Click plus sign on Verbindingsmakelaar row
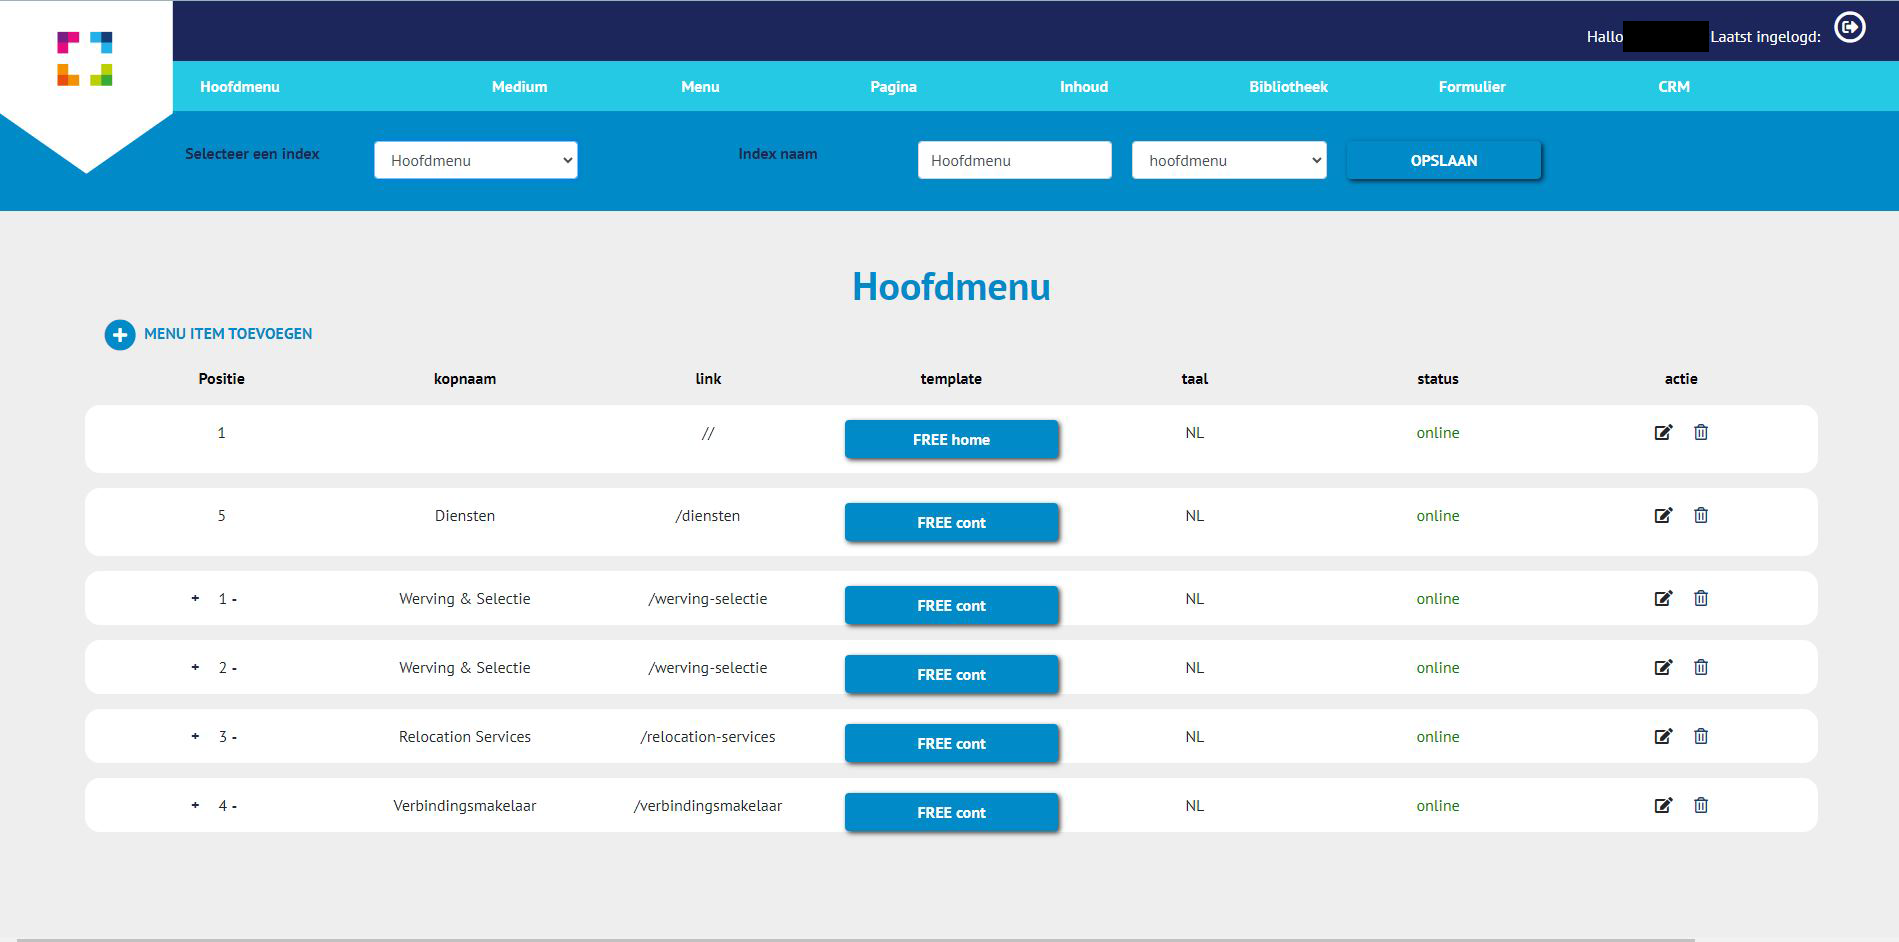This screenshot has width=1899, height=942. click(195, 805)
